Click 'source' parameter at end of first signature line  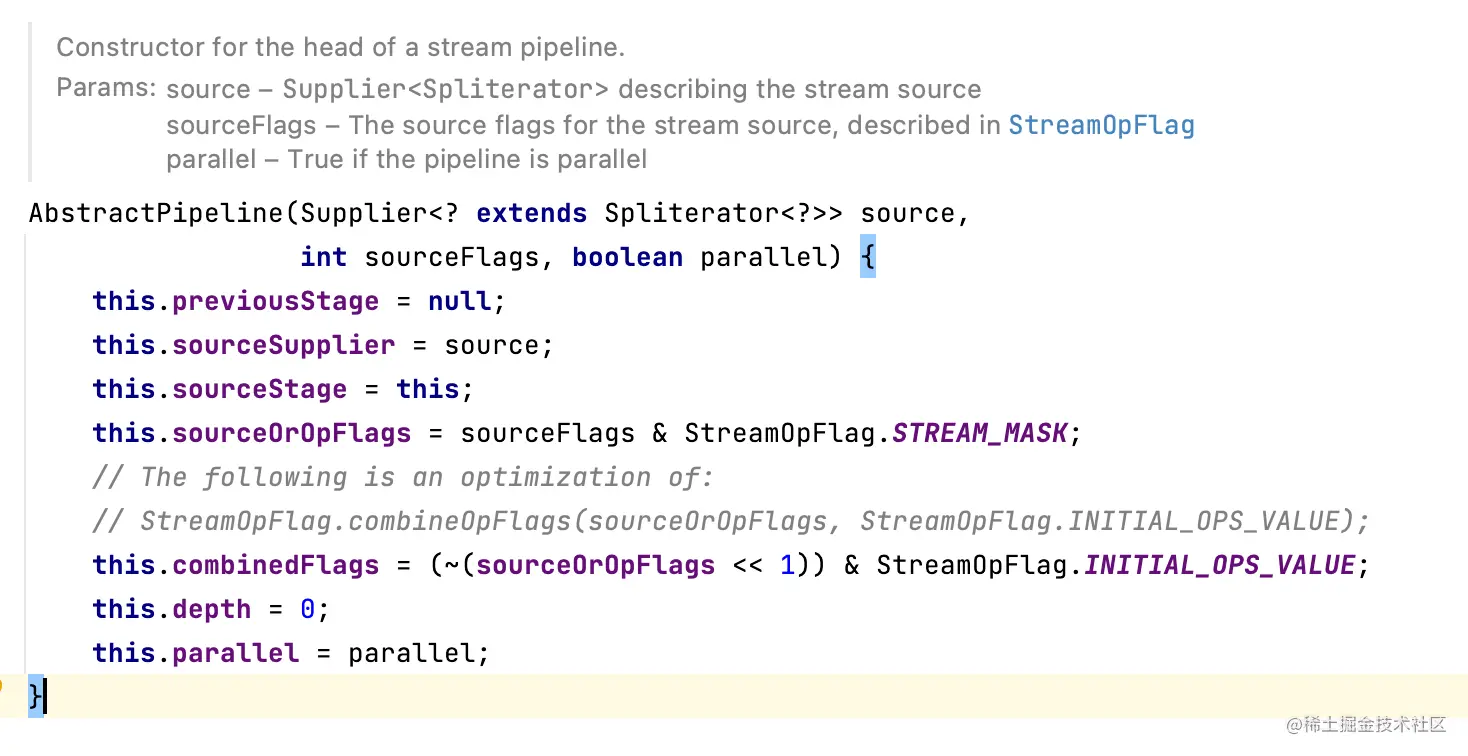pyautogui.click(x=907, y=214)
